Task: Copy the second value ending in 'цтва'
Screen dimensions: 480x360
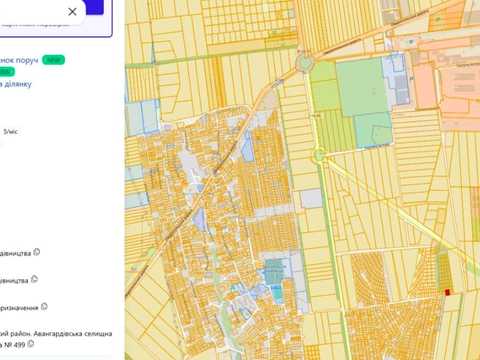Action: [x=34, y=279]
